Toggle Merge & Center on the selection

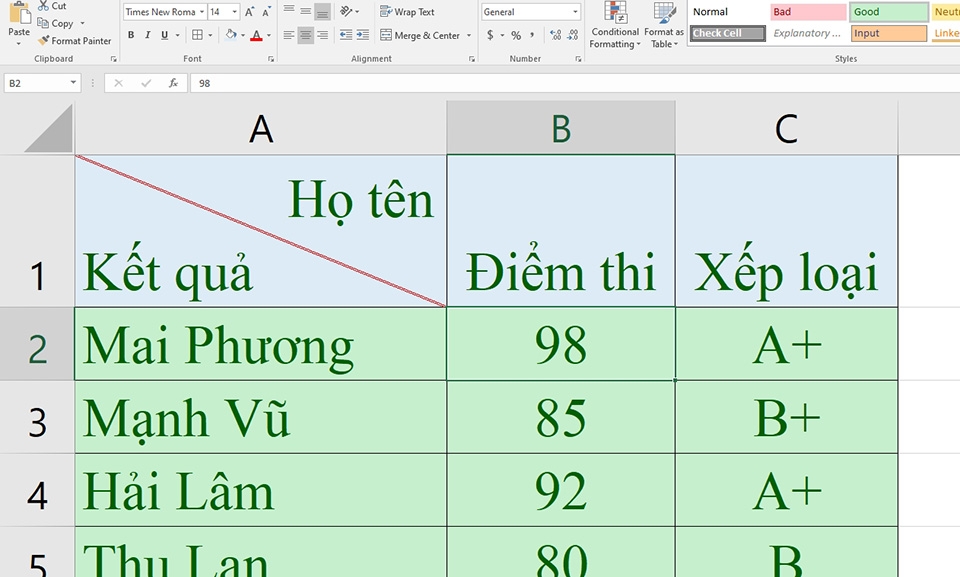(420, 35)
